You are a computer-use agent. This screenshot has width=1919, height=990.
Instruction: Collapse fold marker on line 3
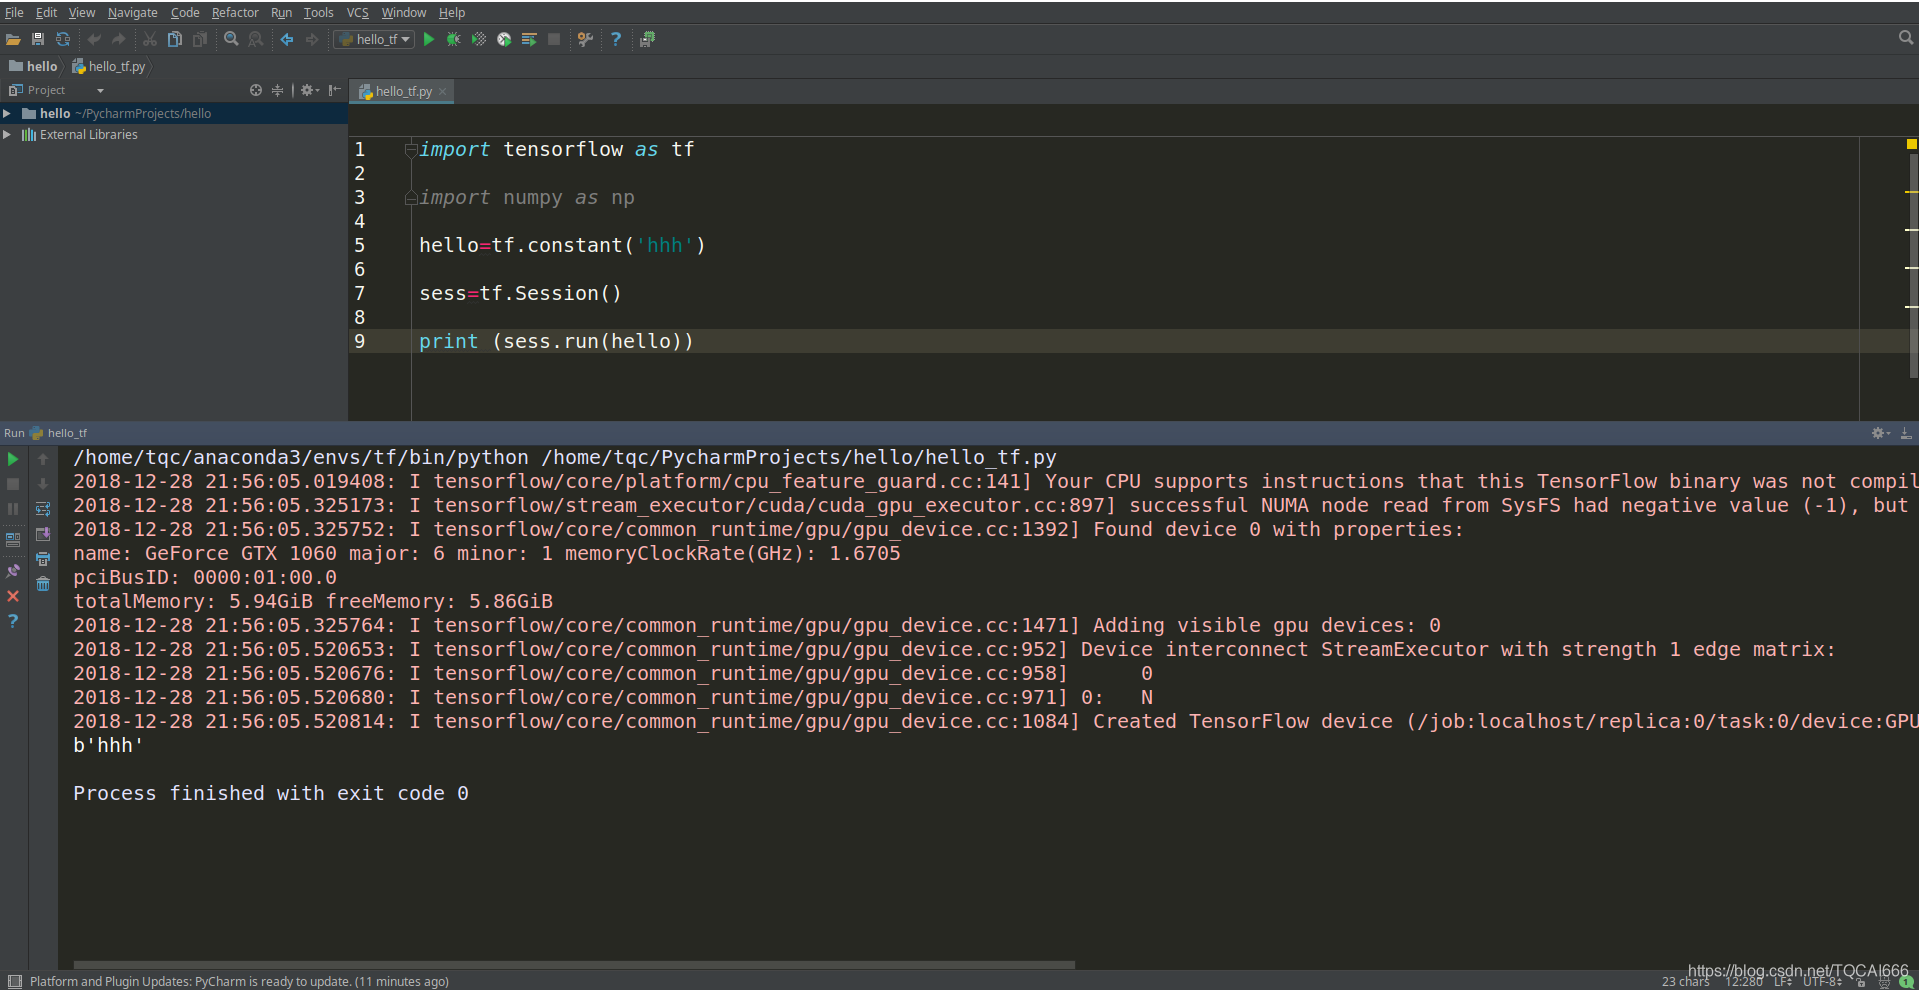(410, 198)
